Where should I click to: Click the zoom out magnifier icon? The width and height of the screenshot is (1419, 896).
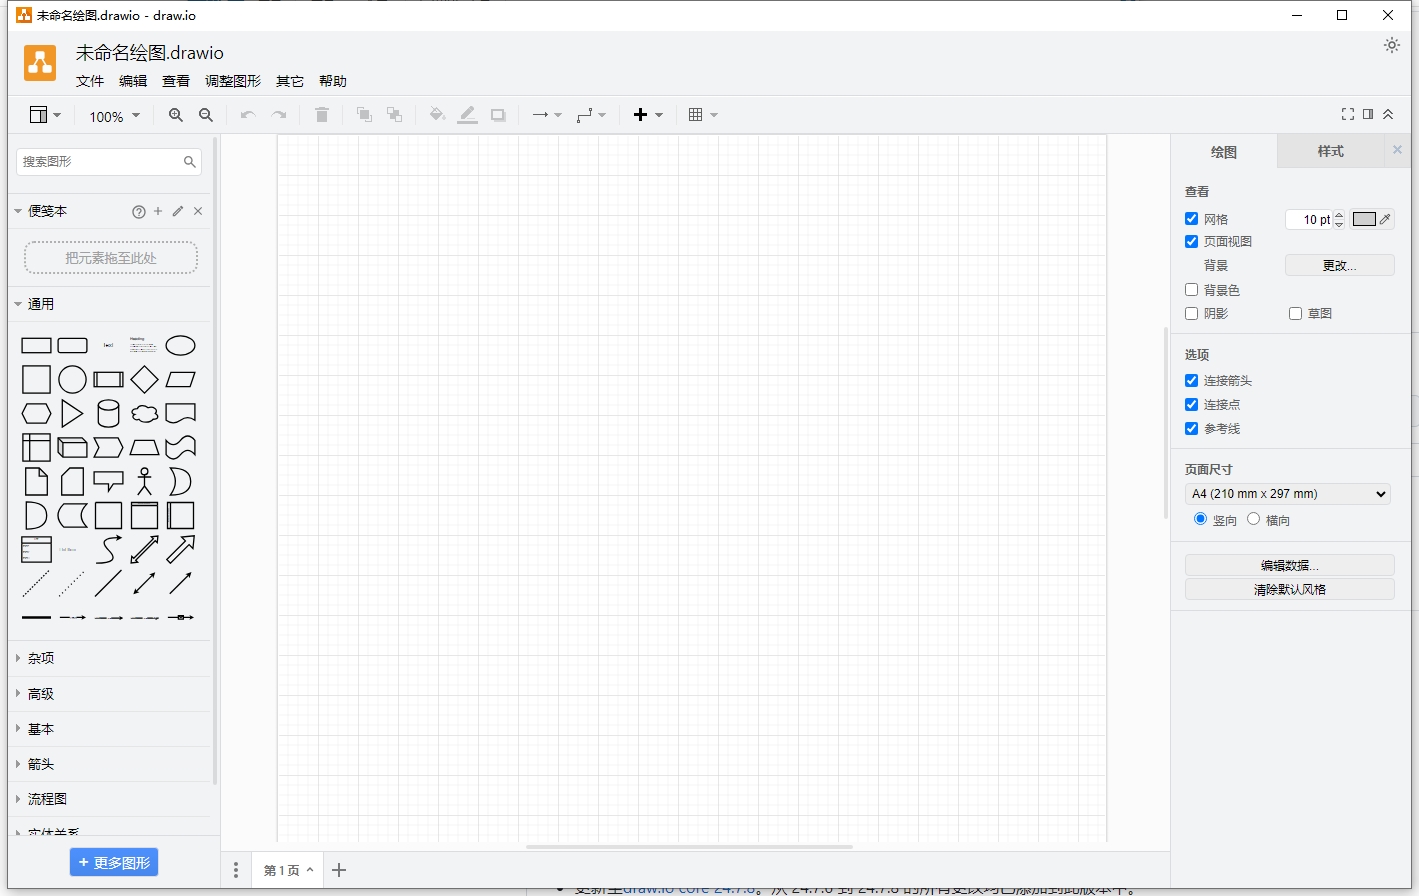(x=206, y=115)
